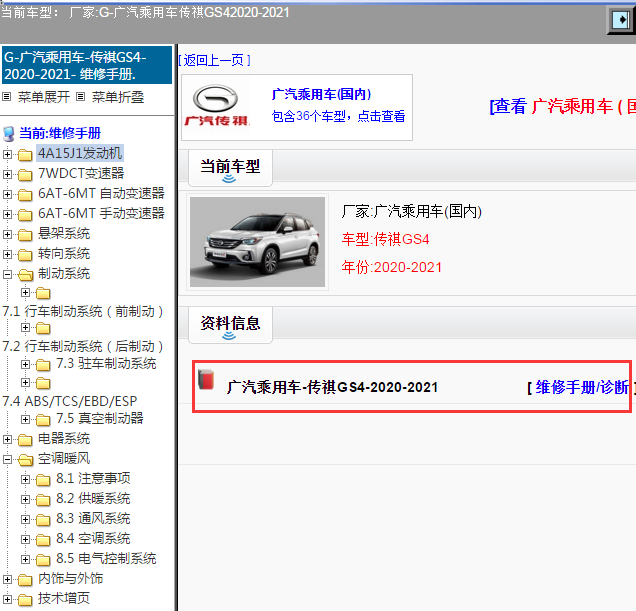Click the 查看 广汽乘用车 link
The image size is (636, 611).
click(563, 106)
